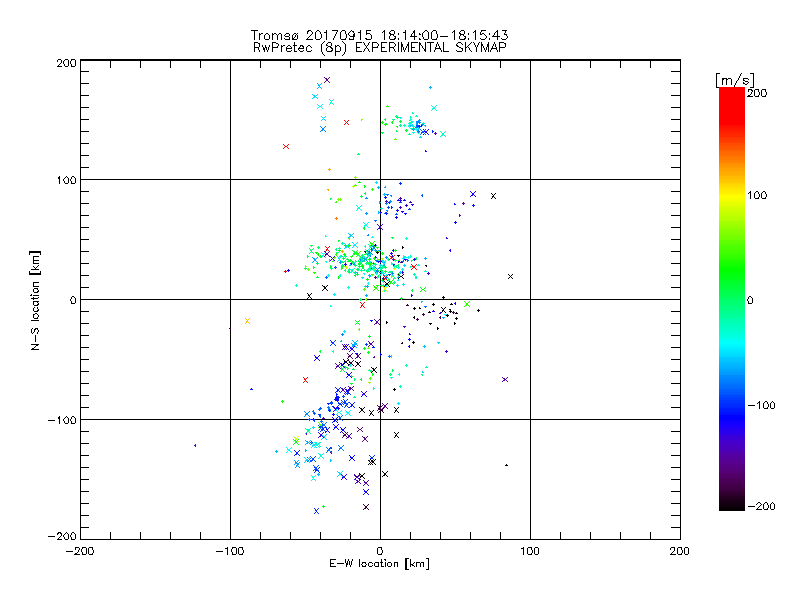Click the black bottom end of the colorbar
The width and height of the screenshot is (800, 600).
732,503
